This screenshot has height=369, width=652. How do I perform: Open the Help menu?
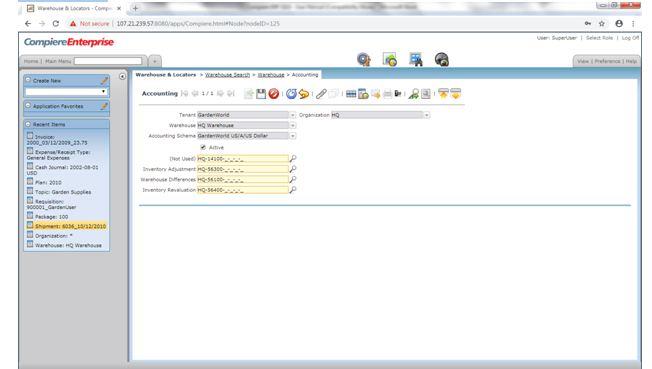(x=631, y=61)
